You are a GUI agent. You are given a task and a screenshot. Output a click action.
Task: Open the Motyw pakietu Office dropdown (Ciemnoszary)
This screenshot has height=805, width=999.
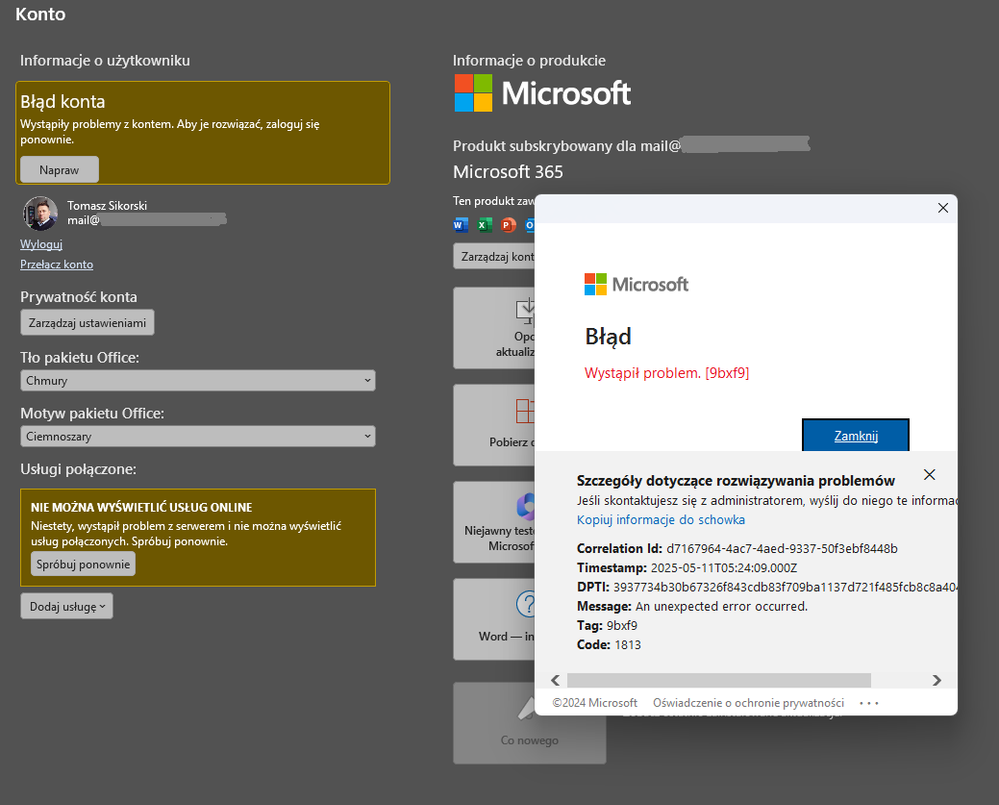point(198,436)
